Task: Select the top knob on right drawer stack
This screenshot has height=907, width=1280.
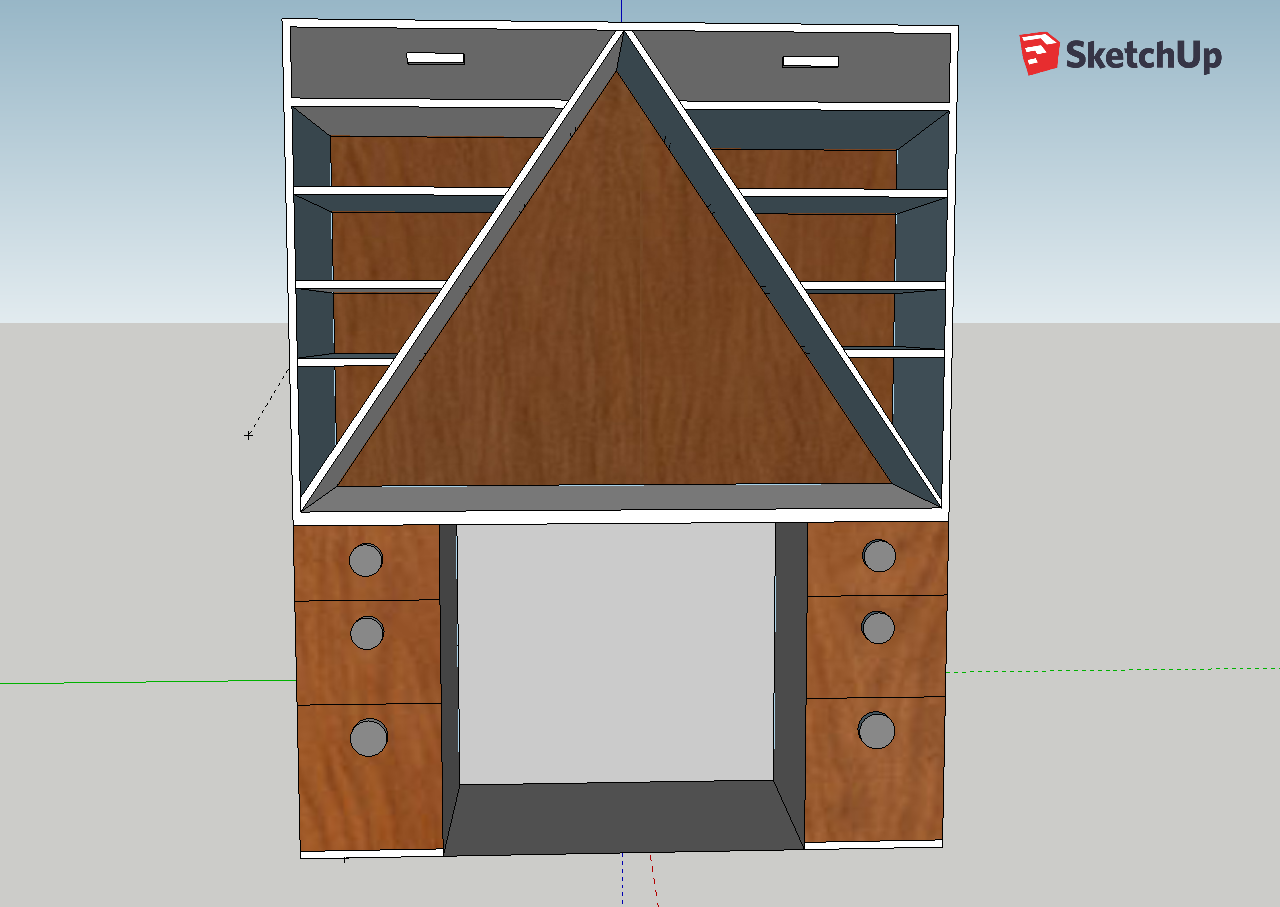Action: [879, 555]
